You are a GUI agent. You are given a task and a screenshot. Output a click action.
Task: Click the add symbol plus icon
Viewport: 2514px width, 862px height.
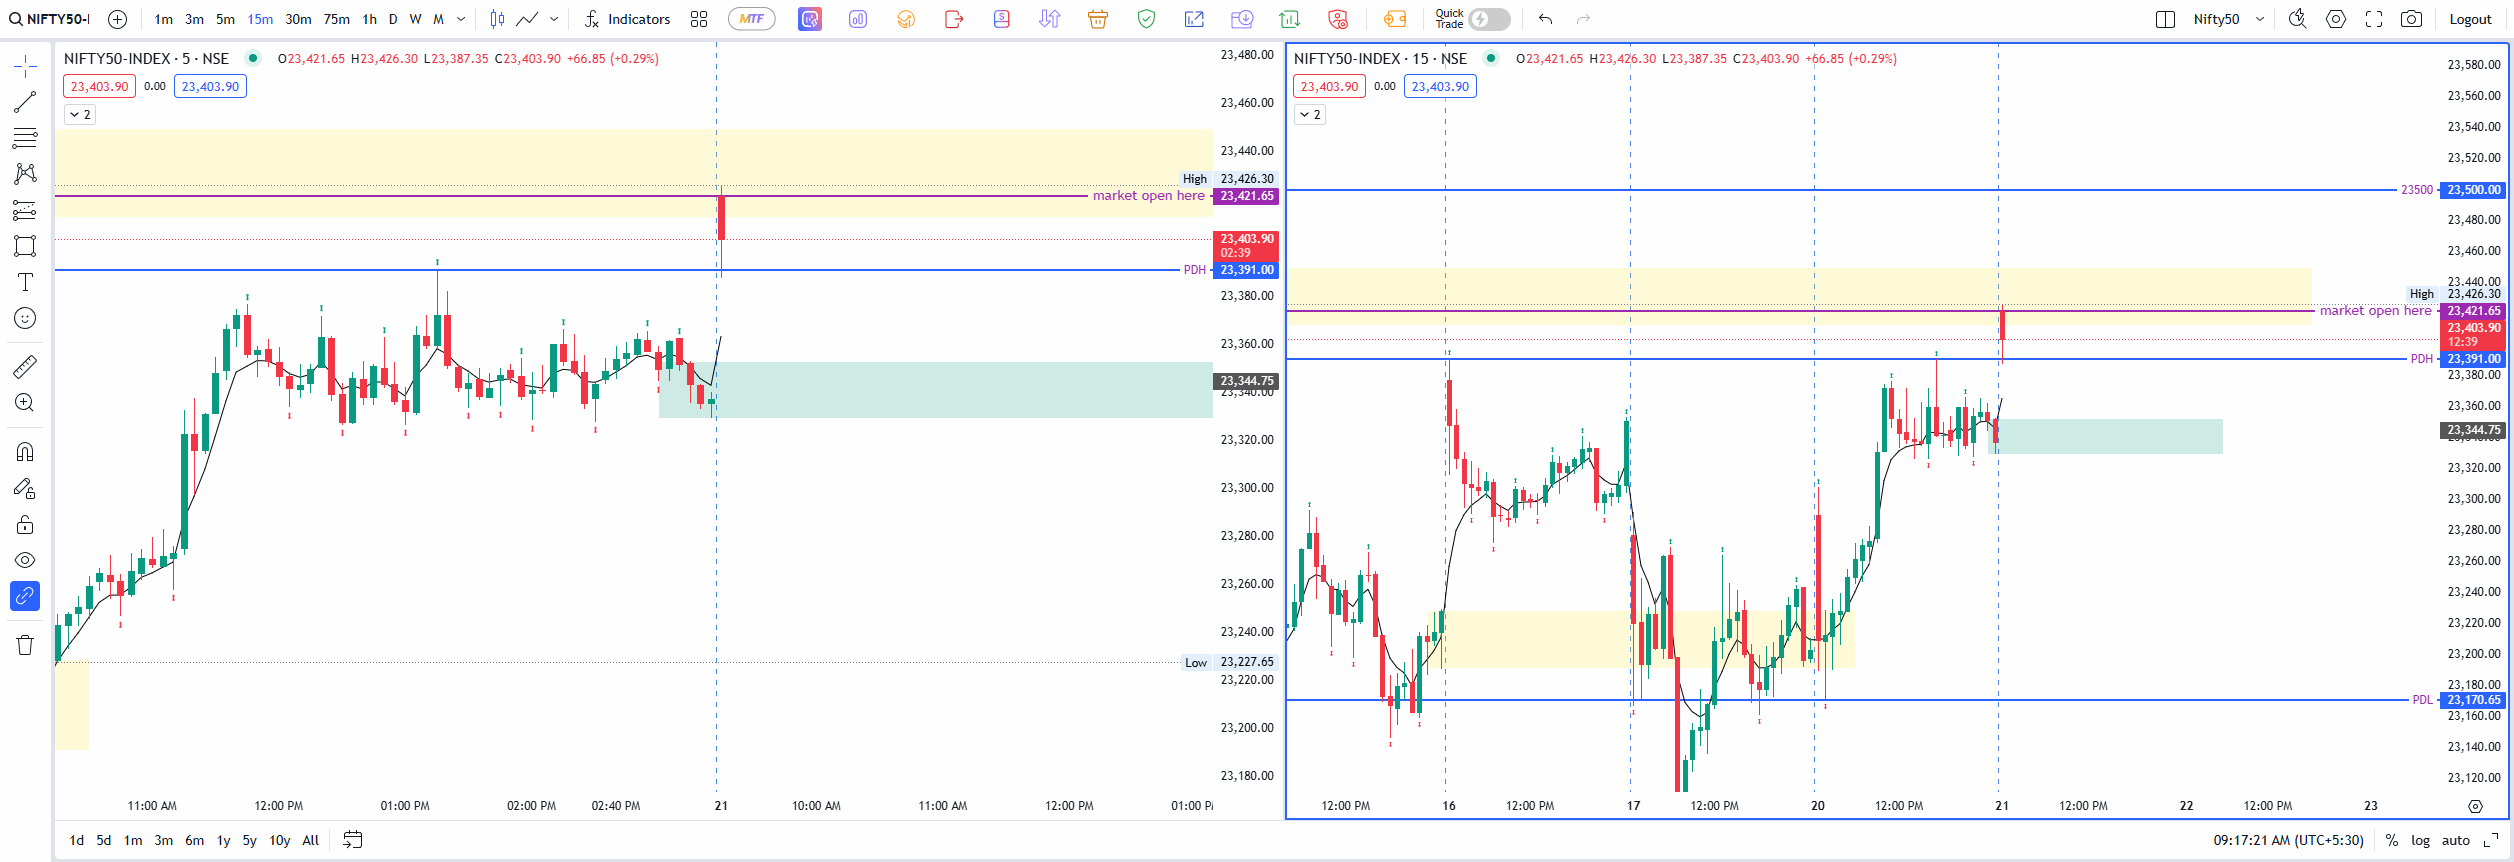tap(117, 19)
